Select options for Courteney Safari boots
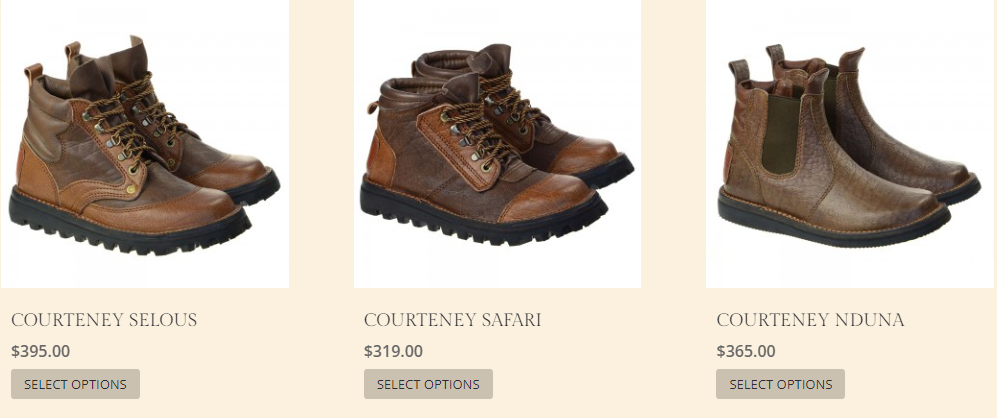Image resolution: width=997 pixels, height=418 pixels. (x=428, y=384)
